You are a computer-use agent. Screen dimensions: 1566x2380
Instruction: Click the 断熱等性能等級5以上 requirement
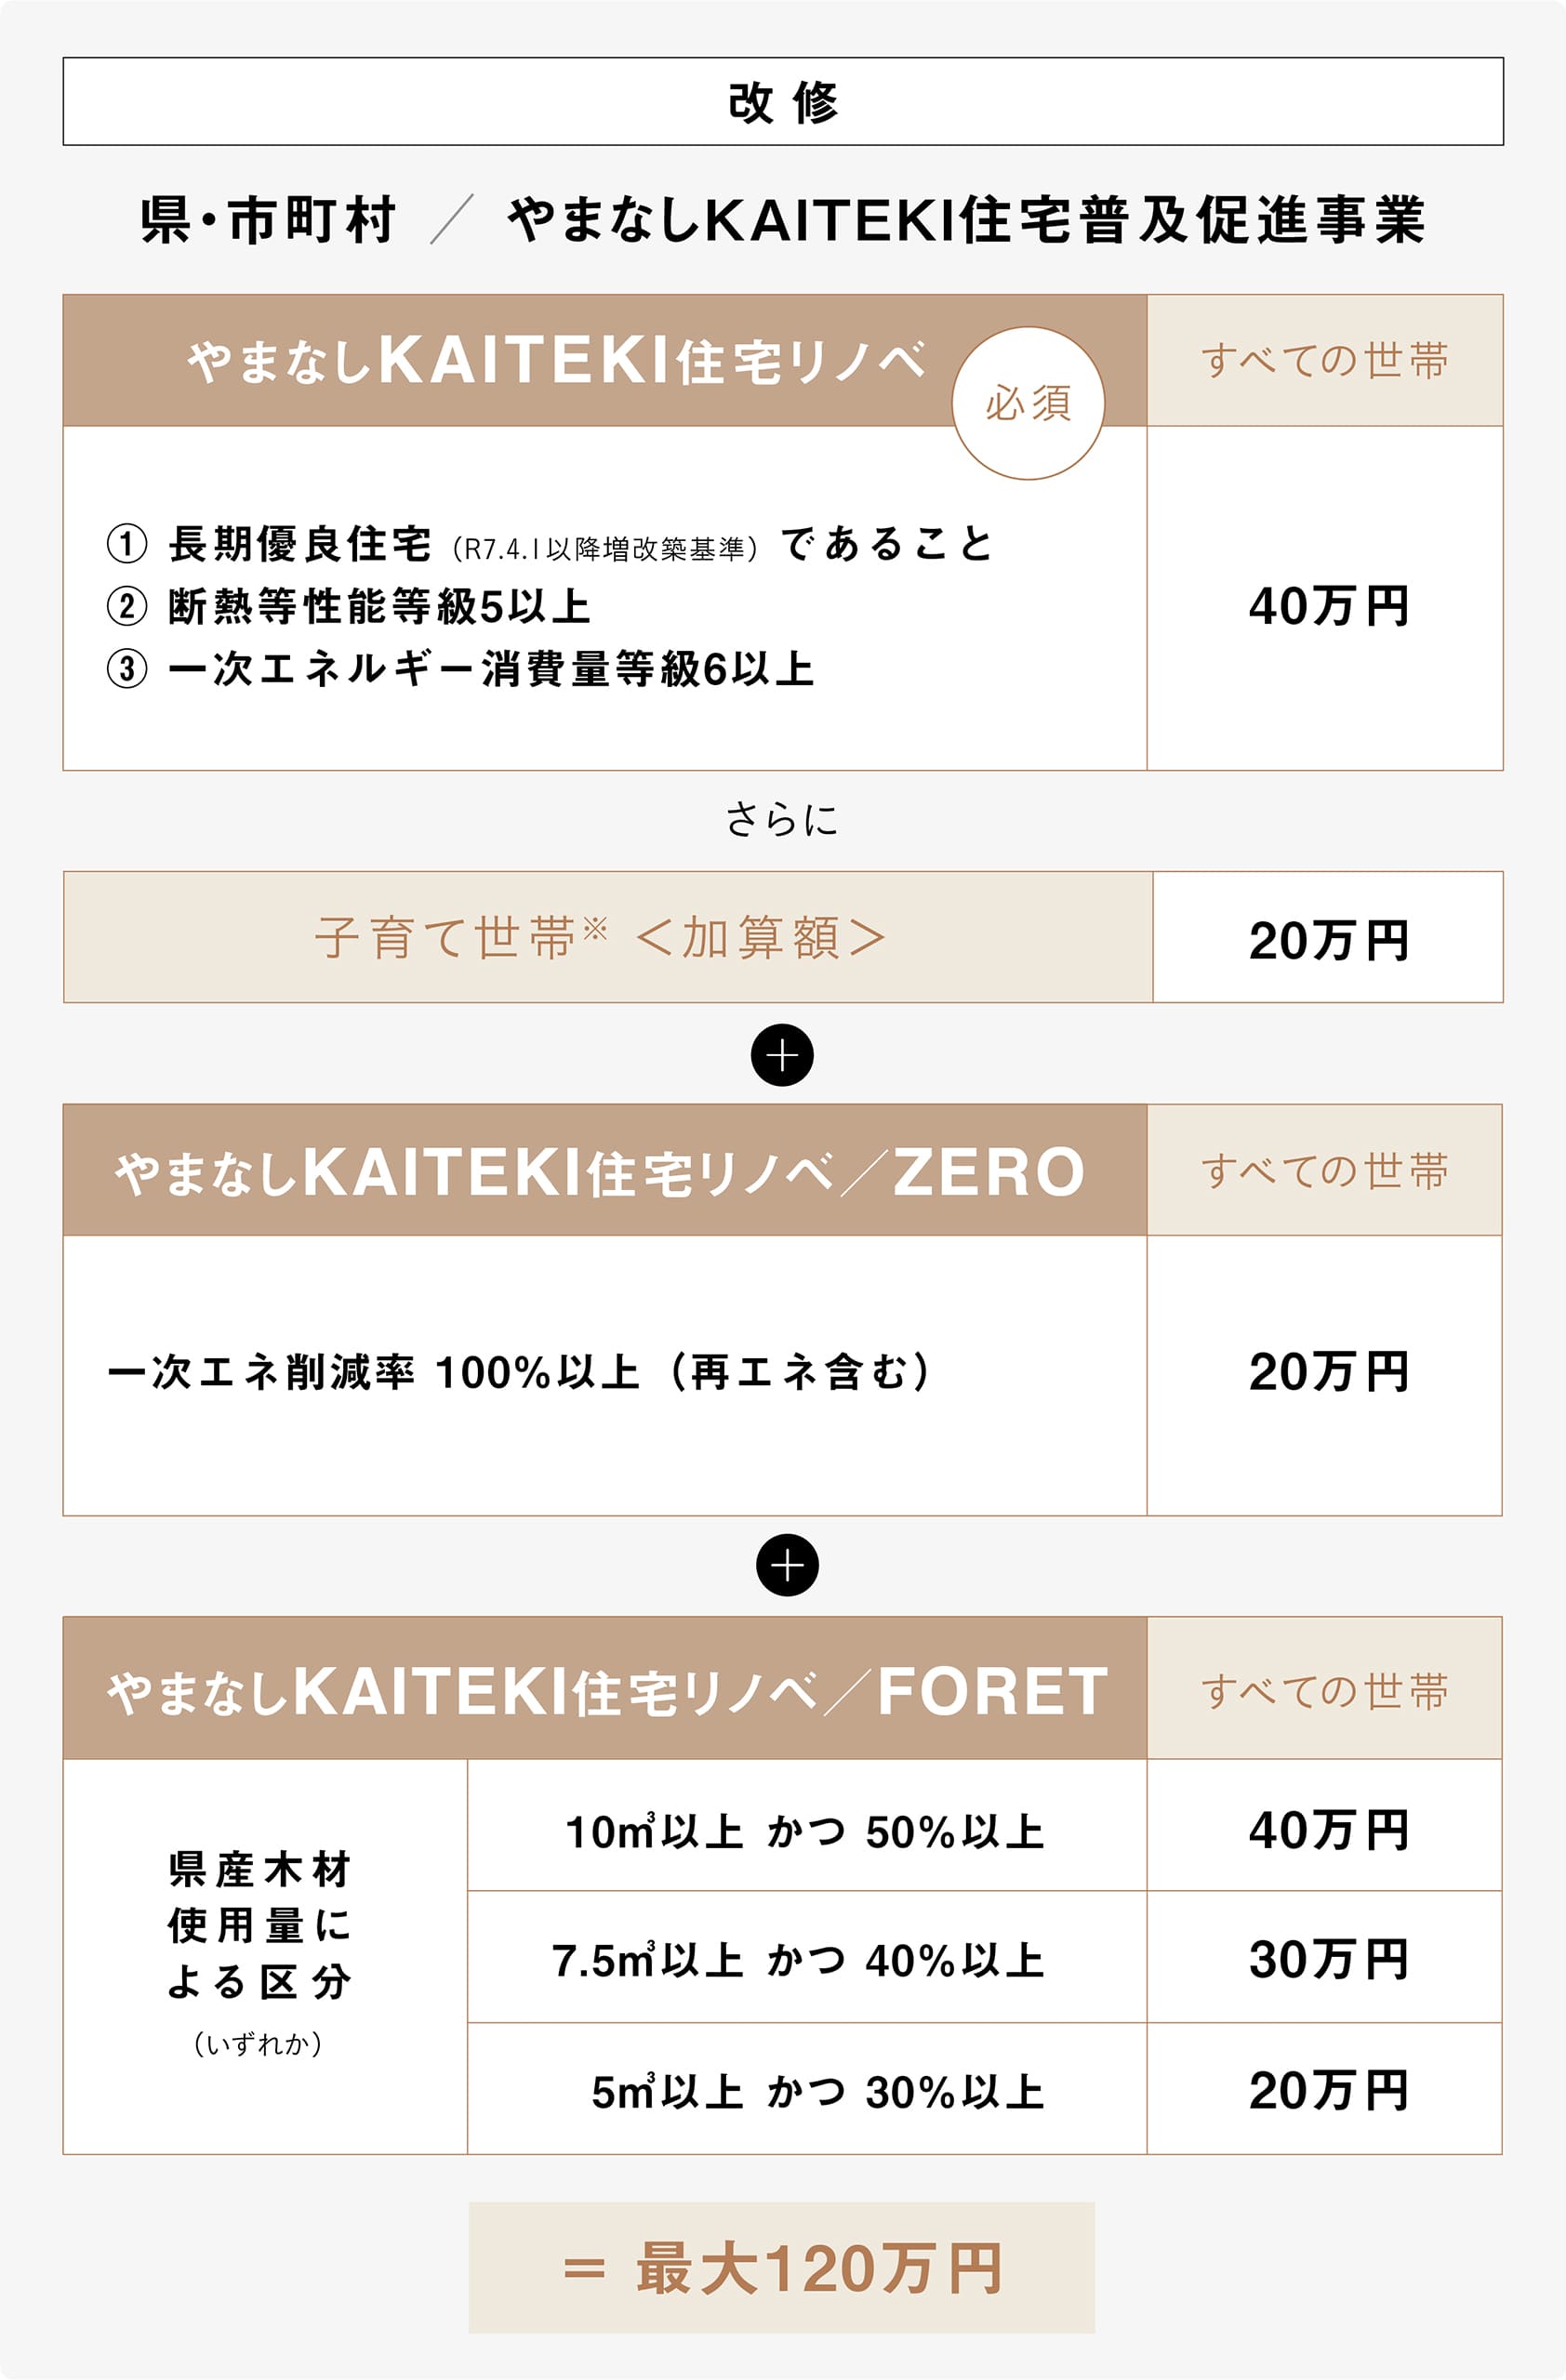[380, 607]
